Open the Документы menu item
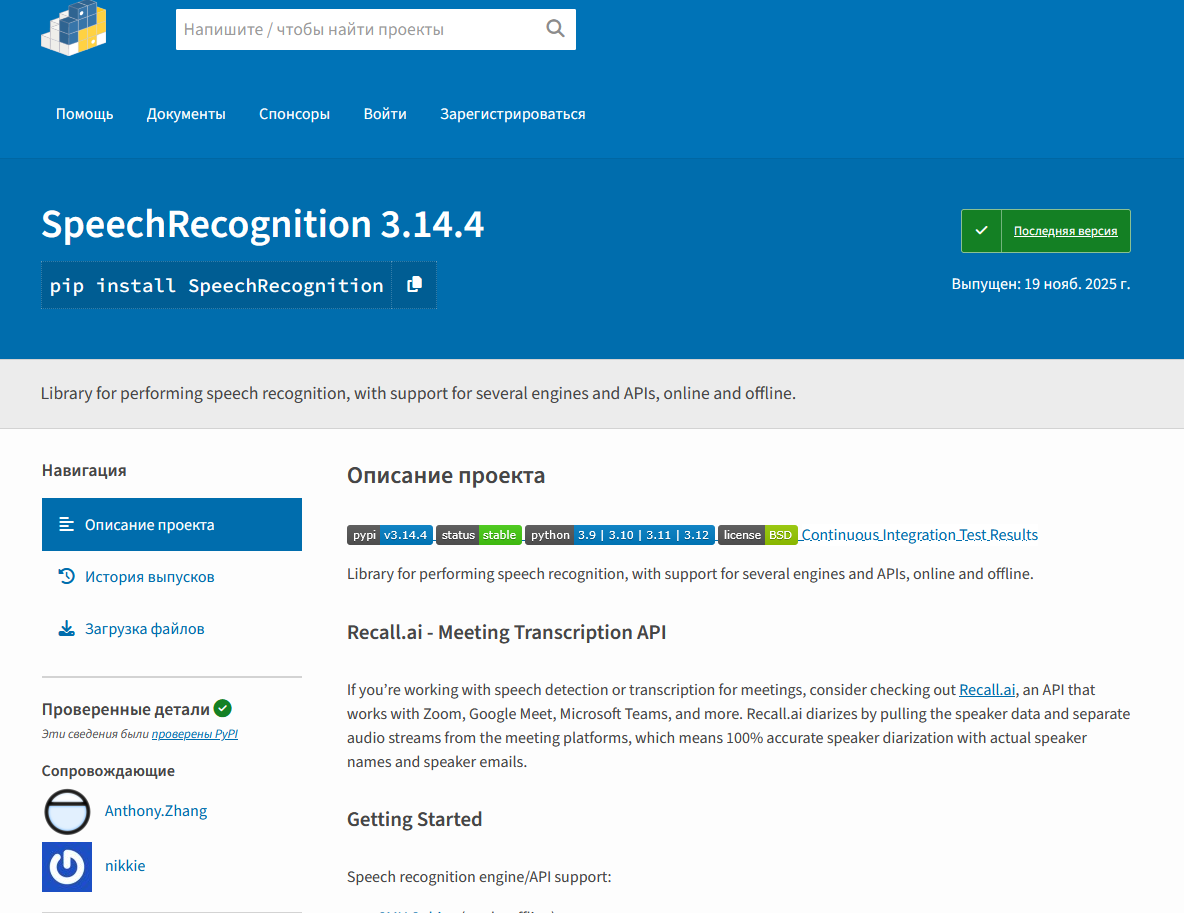 click(186, 114)
